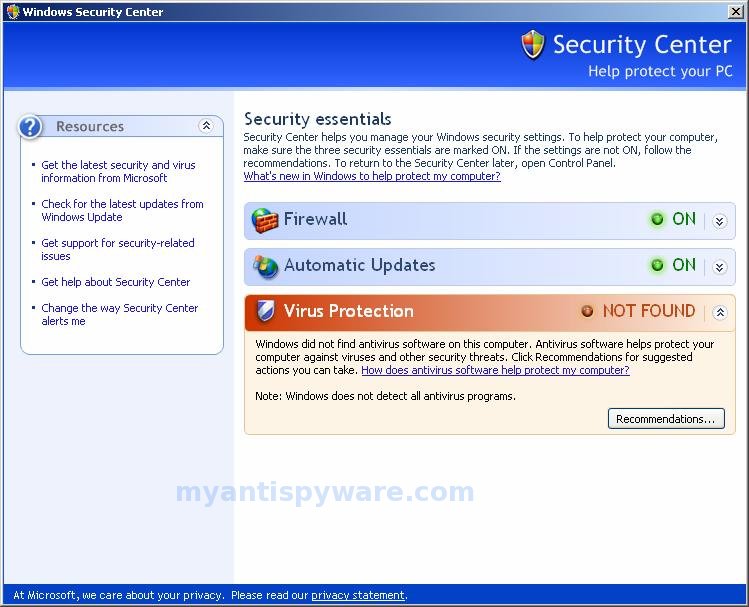Open 'Change the way Security Center alerts me'

click(x=119, y=314)
